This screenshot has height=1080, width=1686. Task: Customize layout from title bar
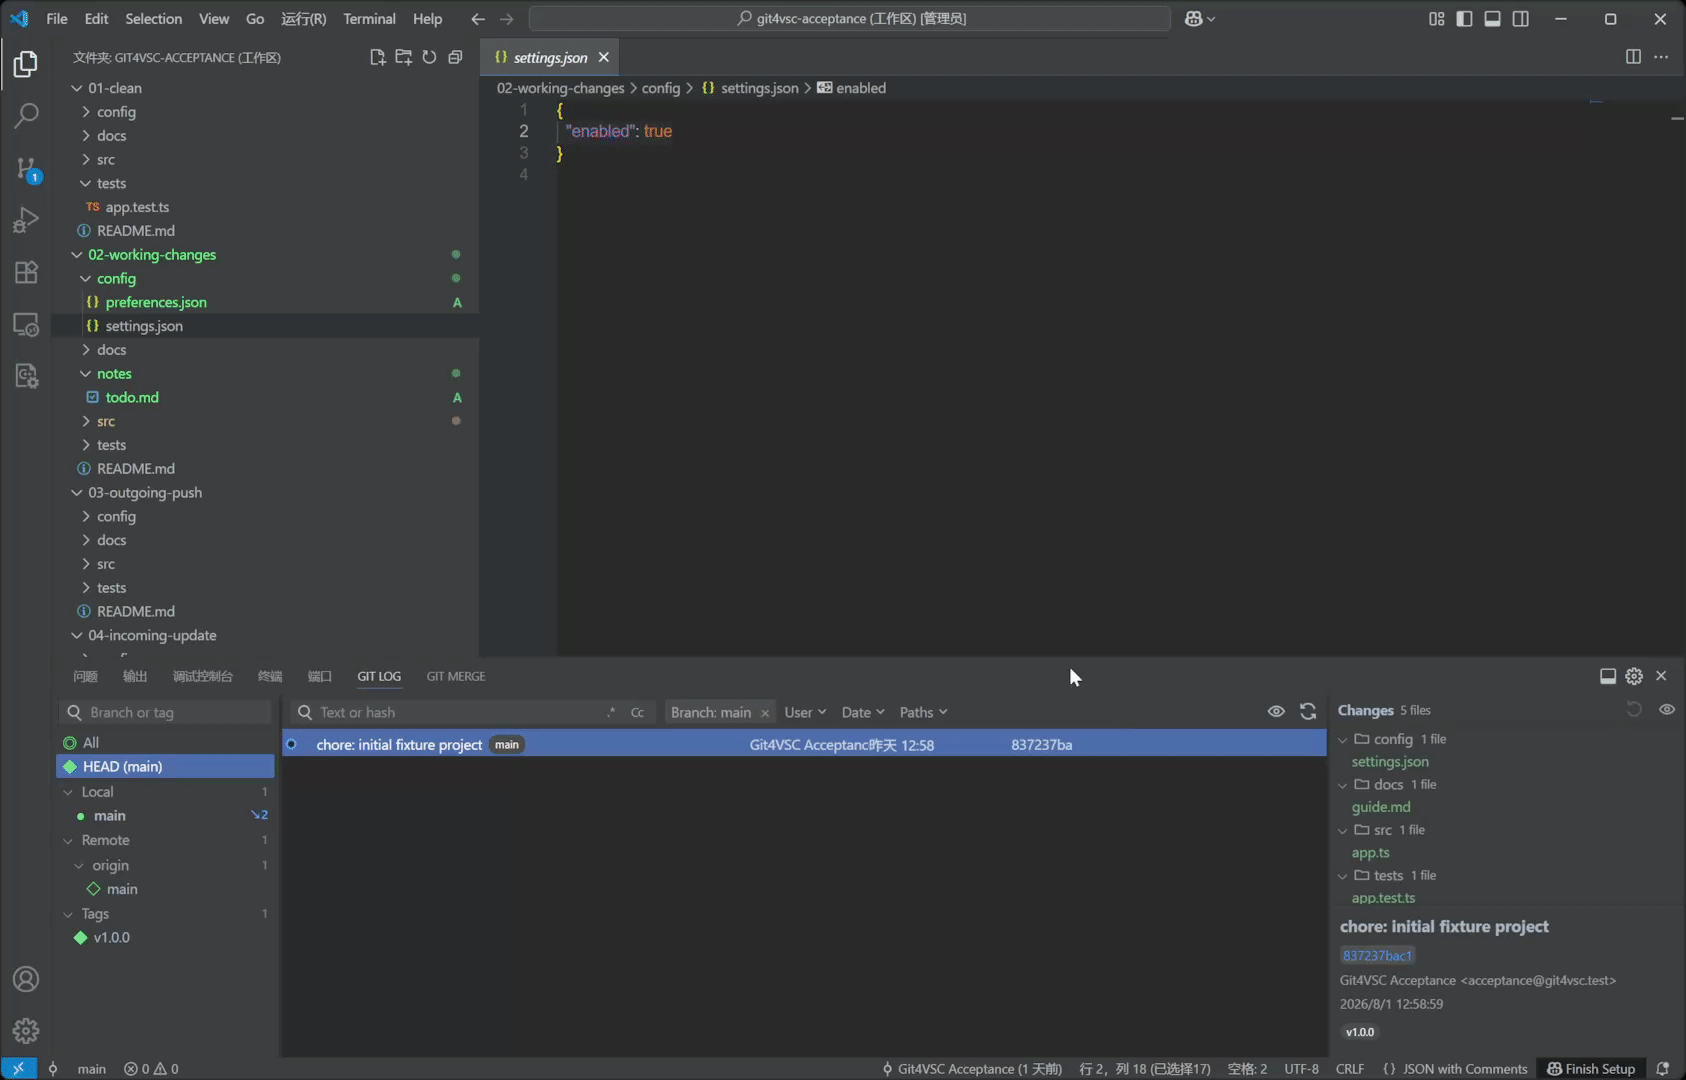tap(1436, 18)
